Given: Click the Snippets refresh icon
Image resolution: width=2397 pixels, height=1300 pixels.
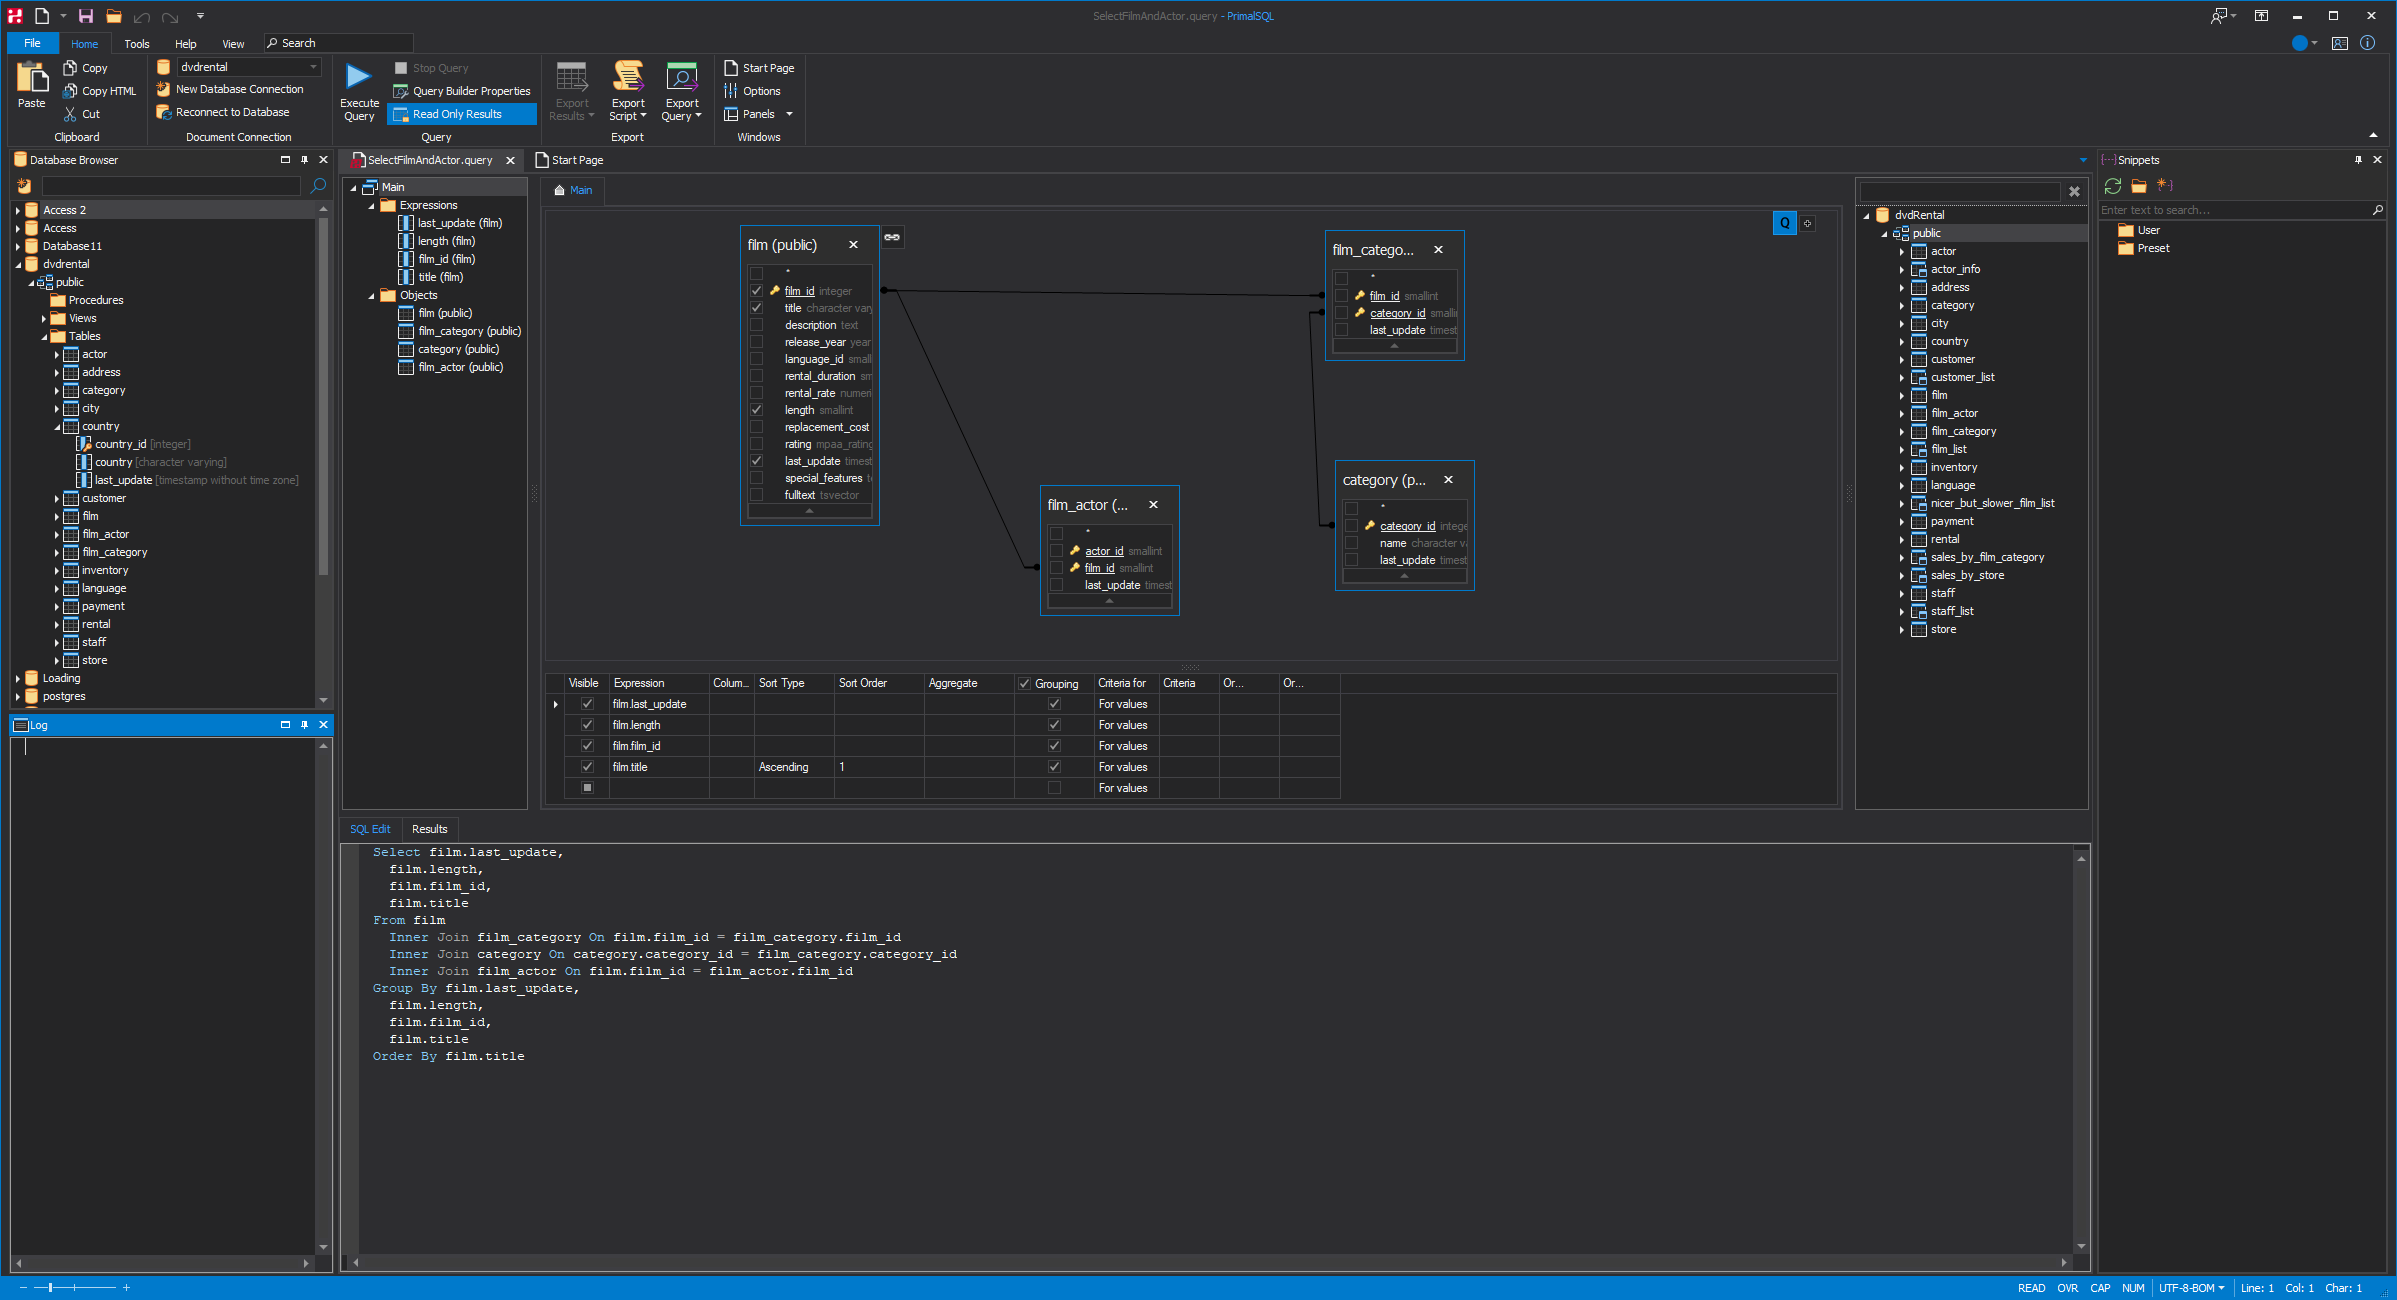Looking at the screenshot, I should tap(2113, 186).
